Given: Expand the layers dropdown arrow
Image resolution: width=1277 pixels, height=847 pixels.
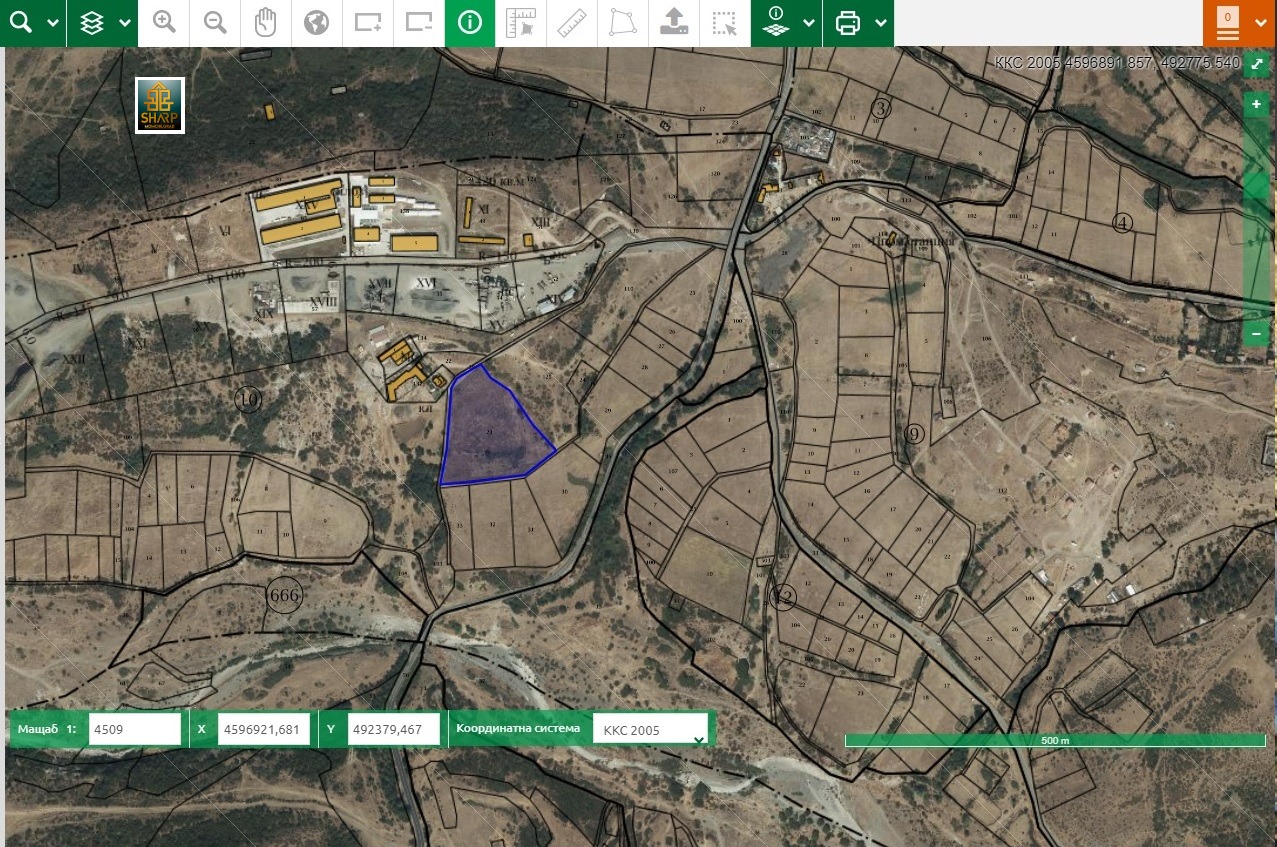Looking at the screenshot, I should point(124,23).
